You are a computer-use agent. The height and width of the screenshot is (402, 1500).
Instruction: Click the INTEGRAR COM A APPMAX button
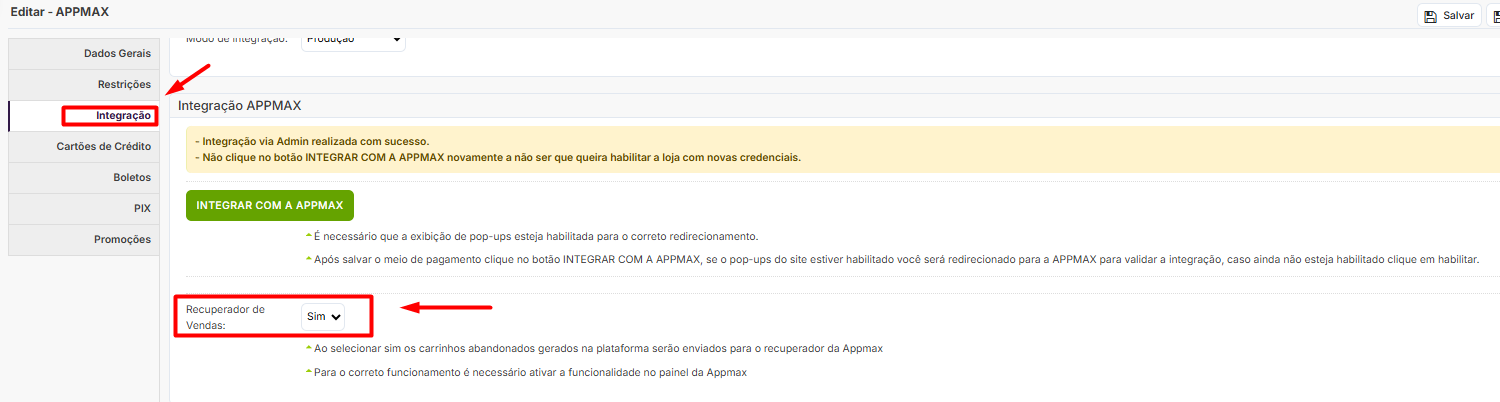click(270, 205)
